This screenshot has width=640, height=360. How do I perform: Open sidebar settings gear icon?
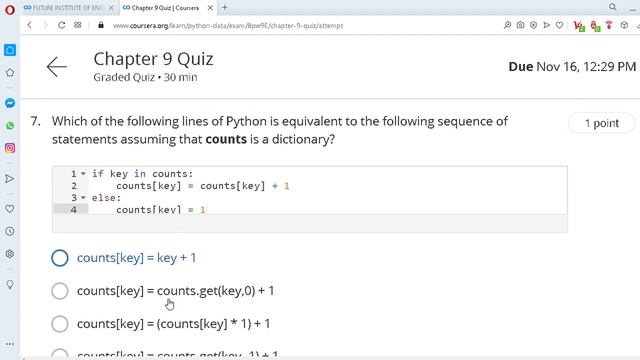pos(10,254)
